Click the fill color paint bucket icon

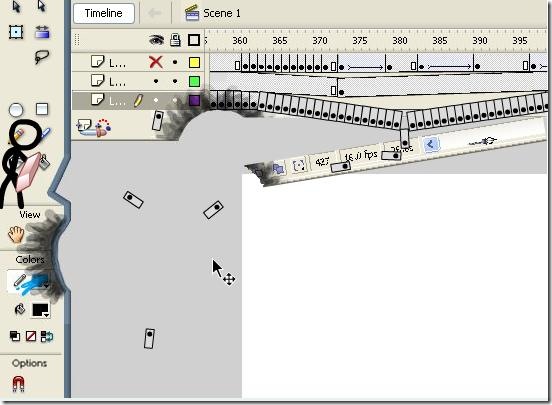[x=20, y=309]
